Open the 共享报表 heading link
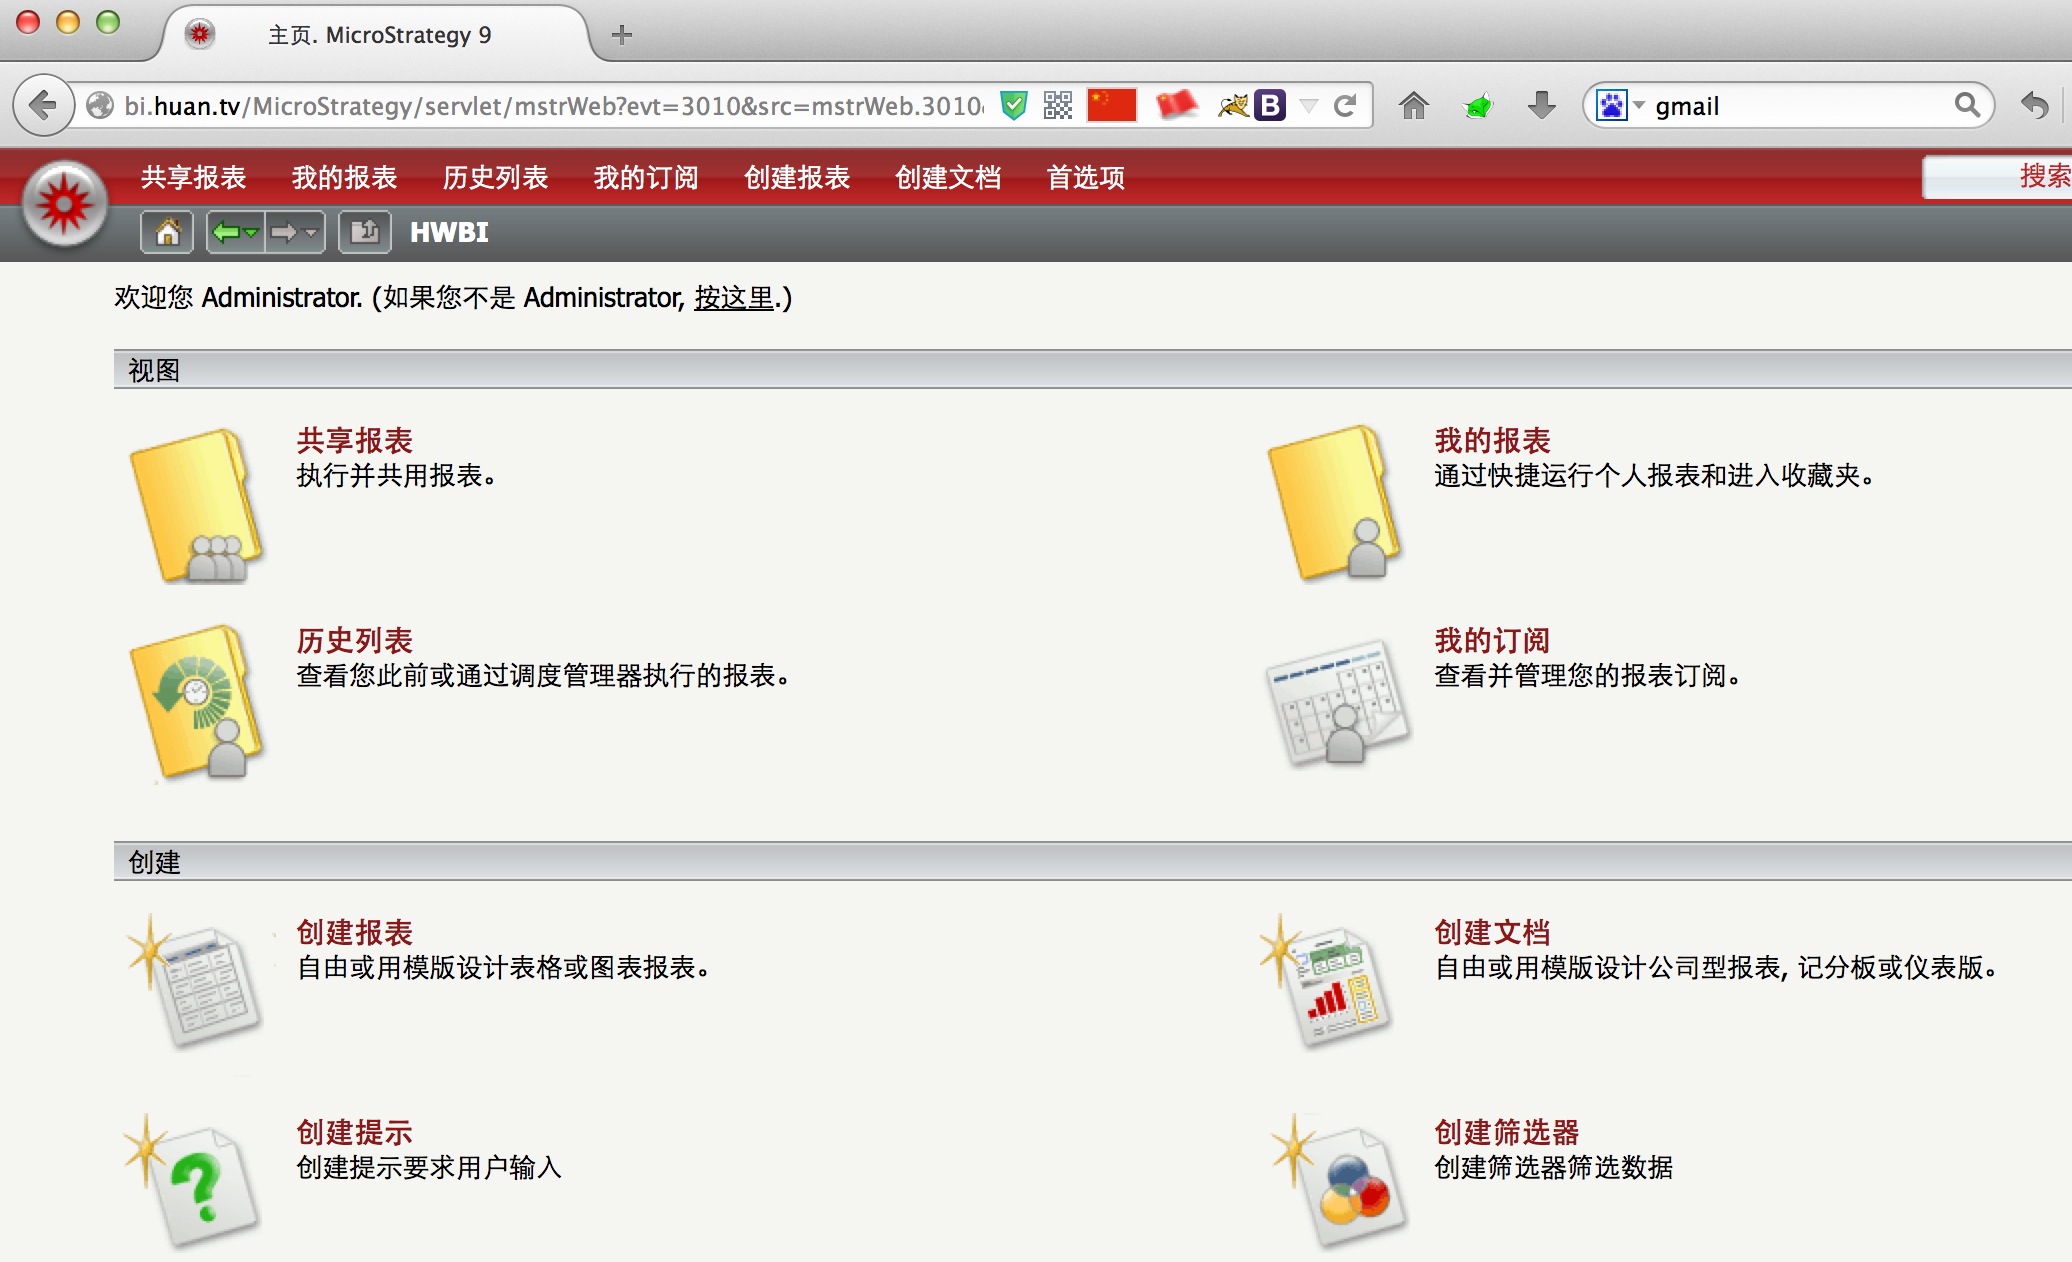 tap(354, 440)
